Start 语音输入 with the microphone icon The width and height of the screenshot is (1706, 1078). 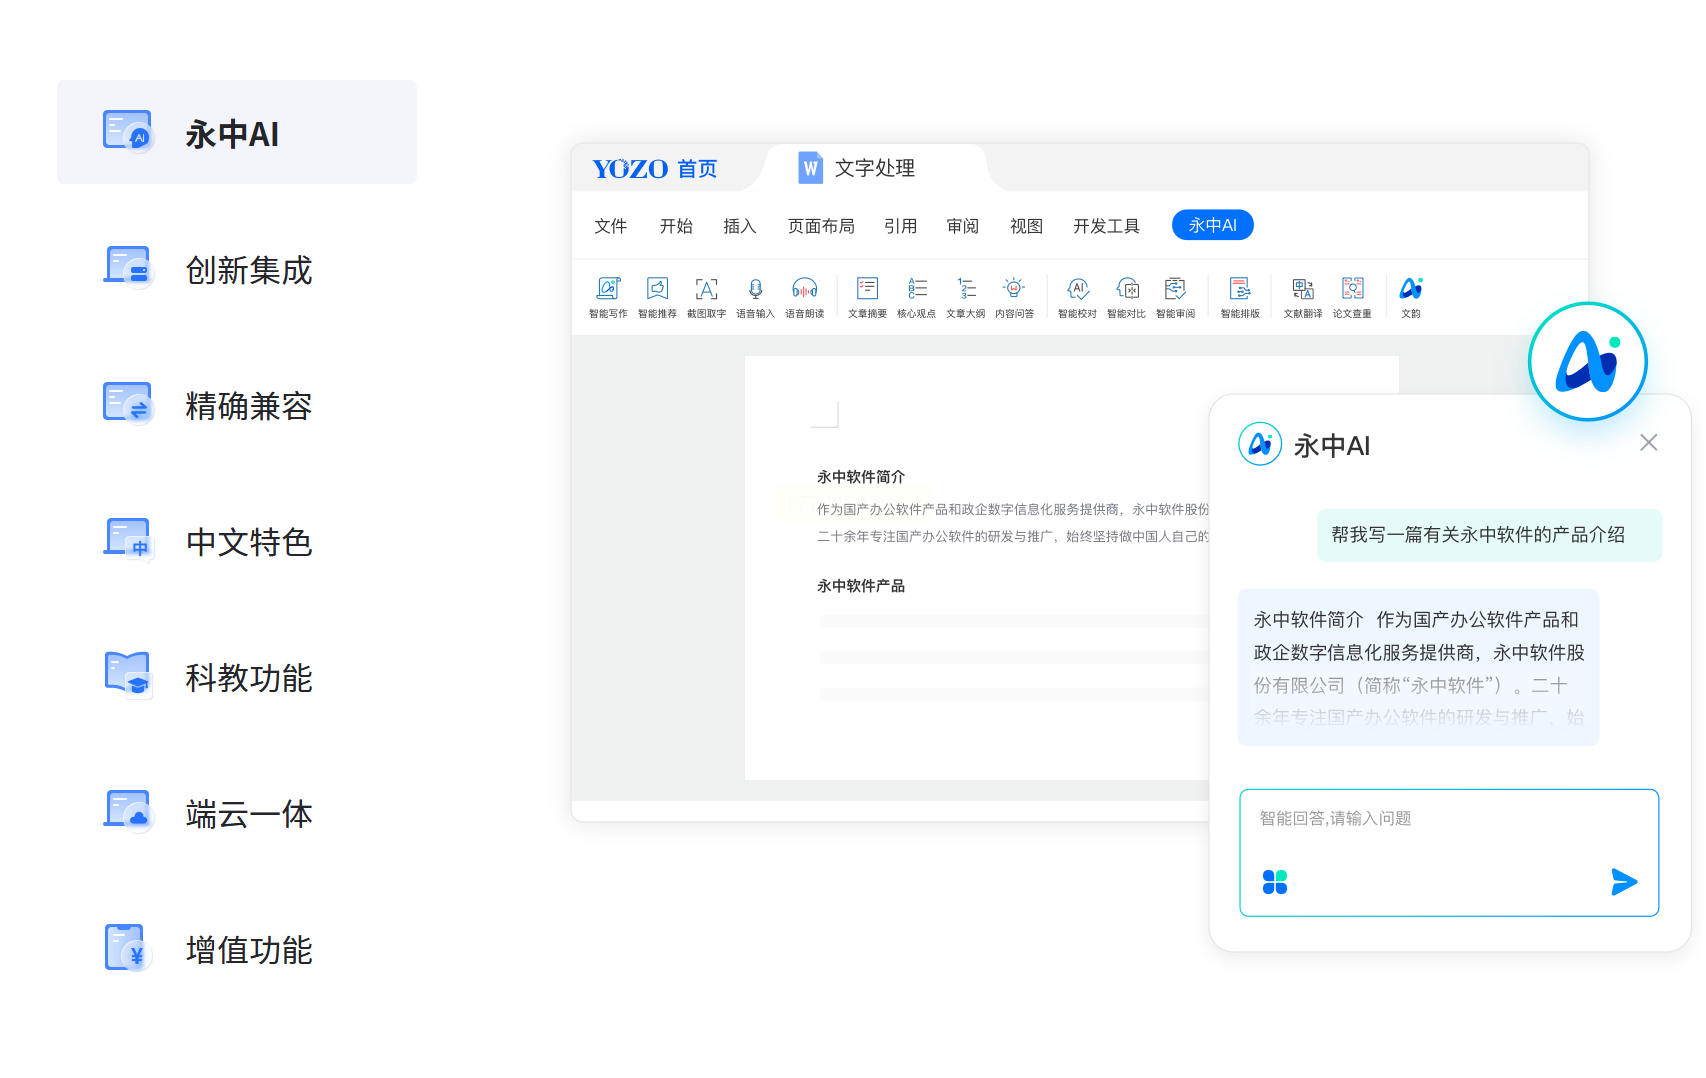click(x=755, y=297)
